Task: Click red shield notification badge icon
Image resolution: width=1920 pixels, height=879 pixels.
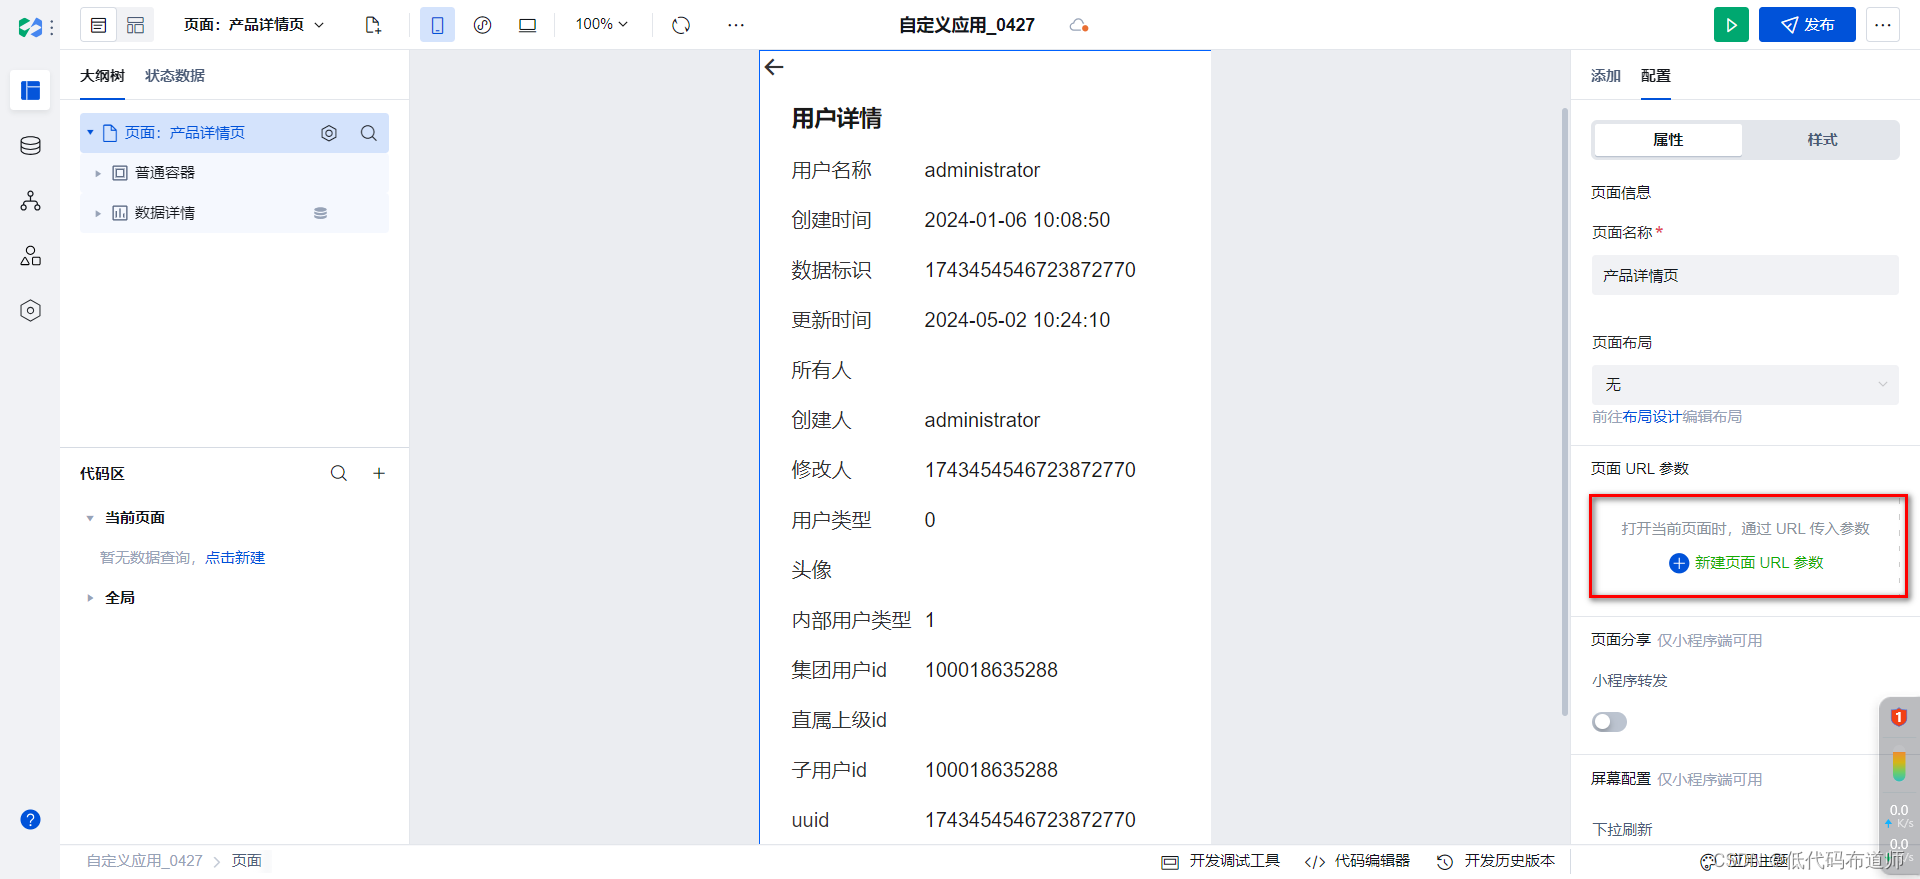Action: (x=1899, y=717)
